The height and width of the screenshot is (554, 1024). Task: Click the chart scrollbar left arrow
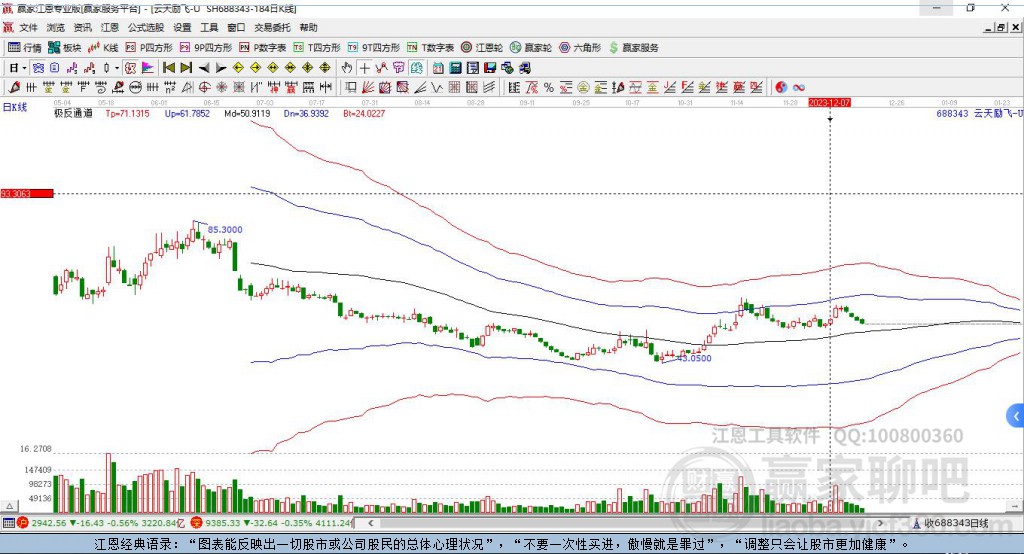coord(370,523)
